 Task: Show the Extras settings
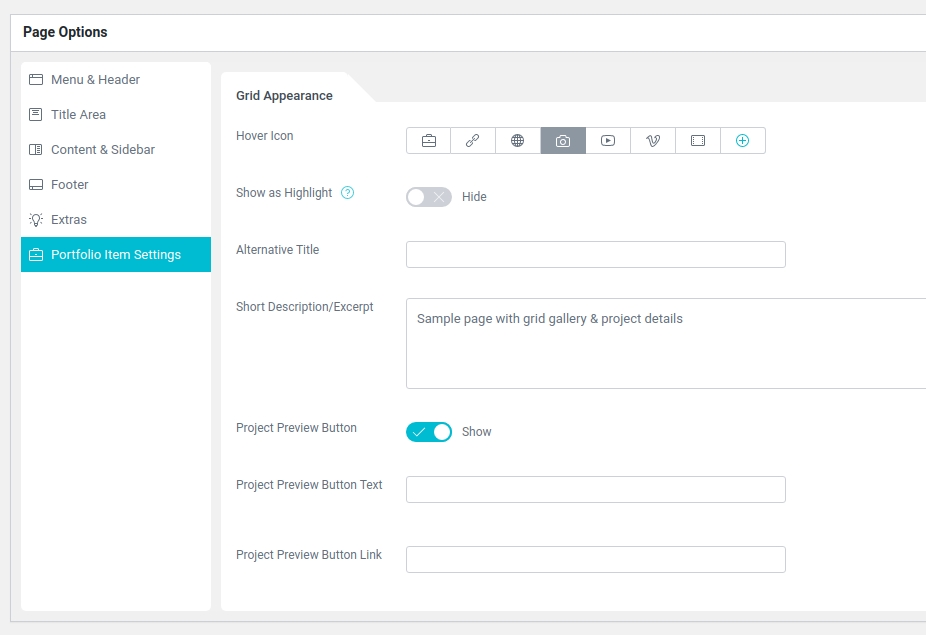tap(69, 220)
